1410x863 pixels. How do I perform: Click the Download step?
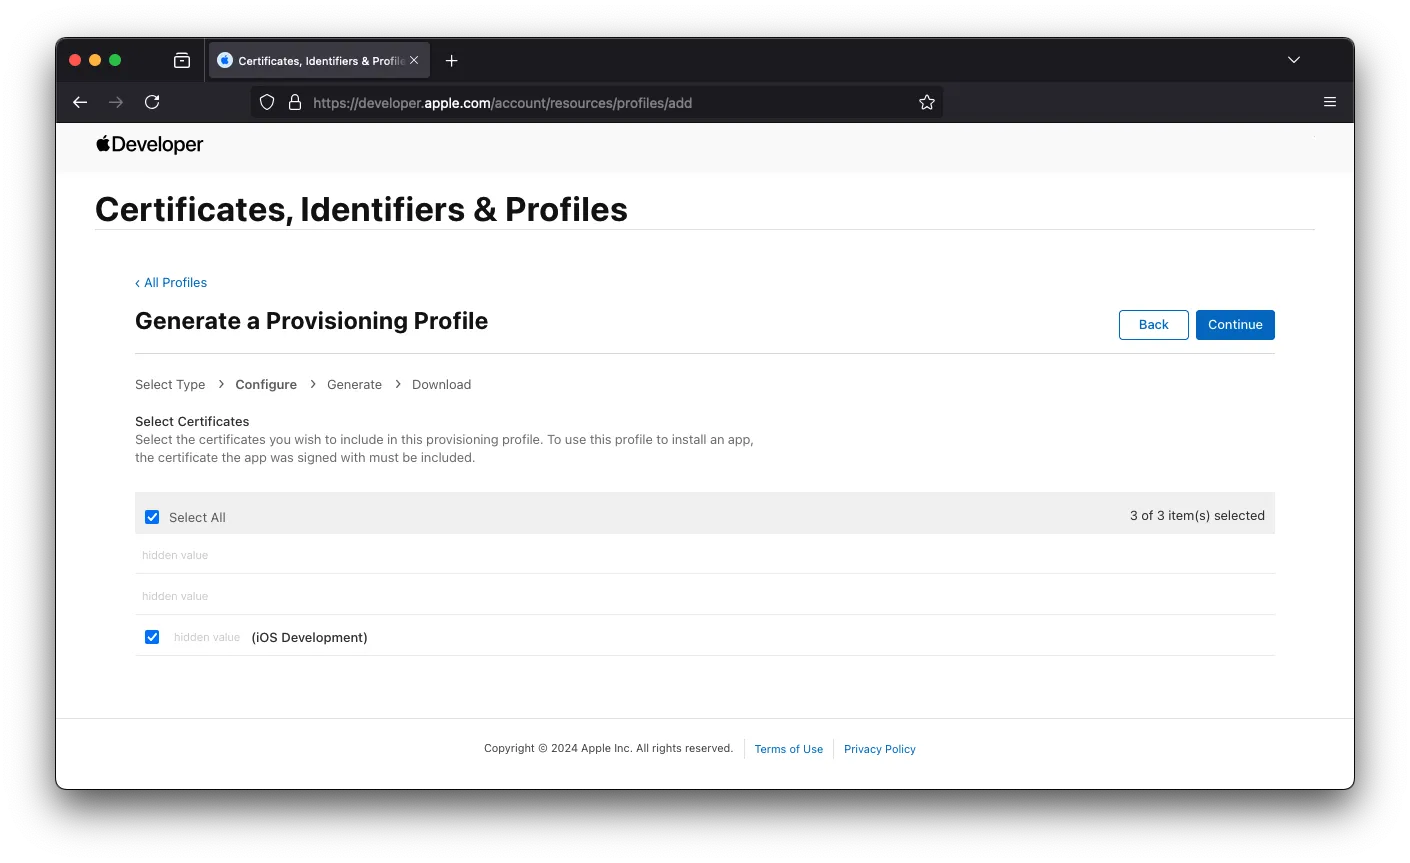441,385
